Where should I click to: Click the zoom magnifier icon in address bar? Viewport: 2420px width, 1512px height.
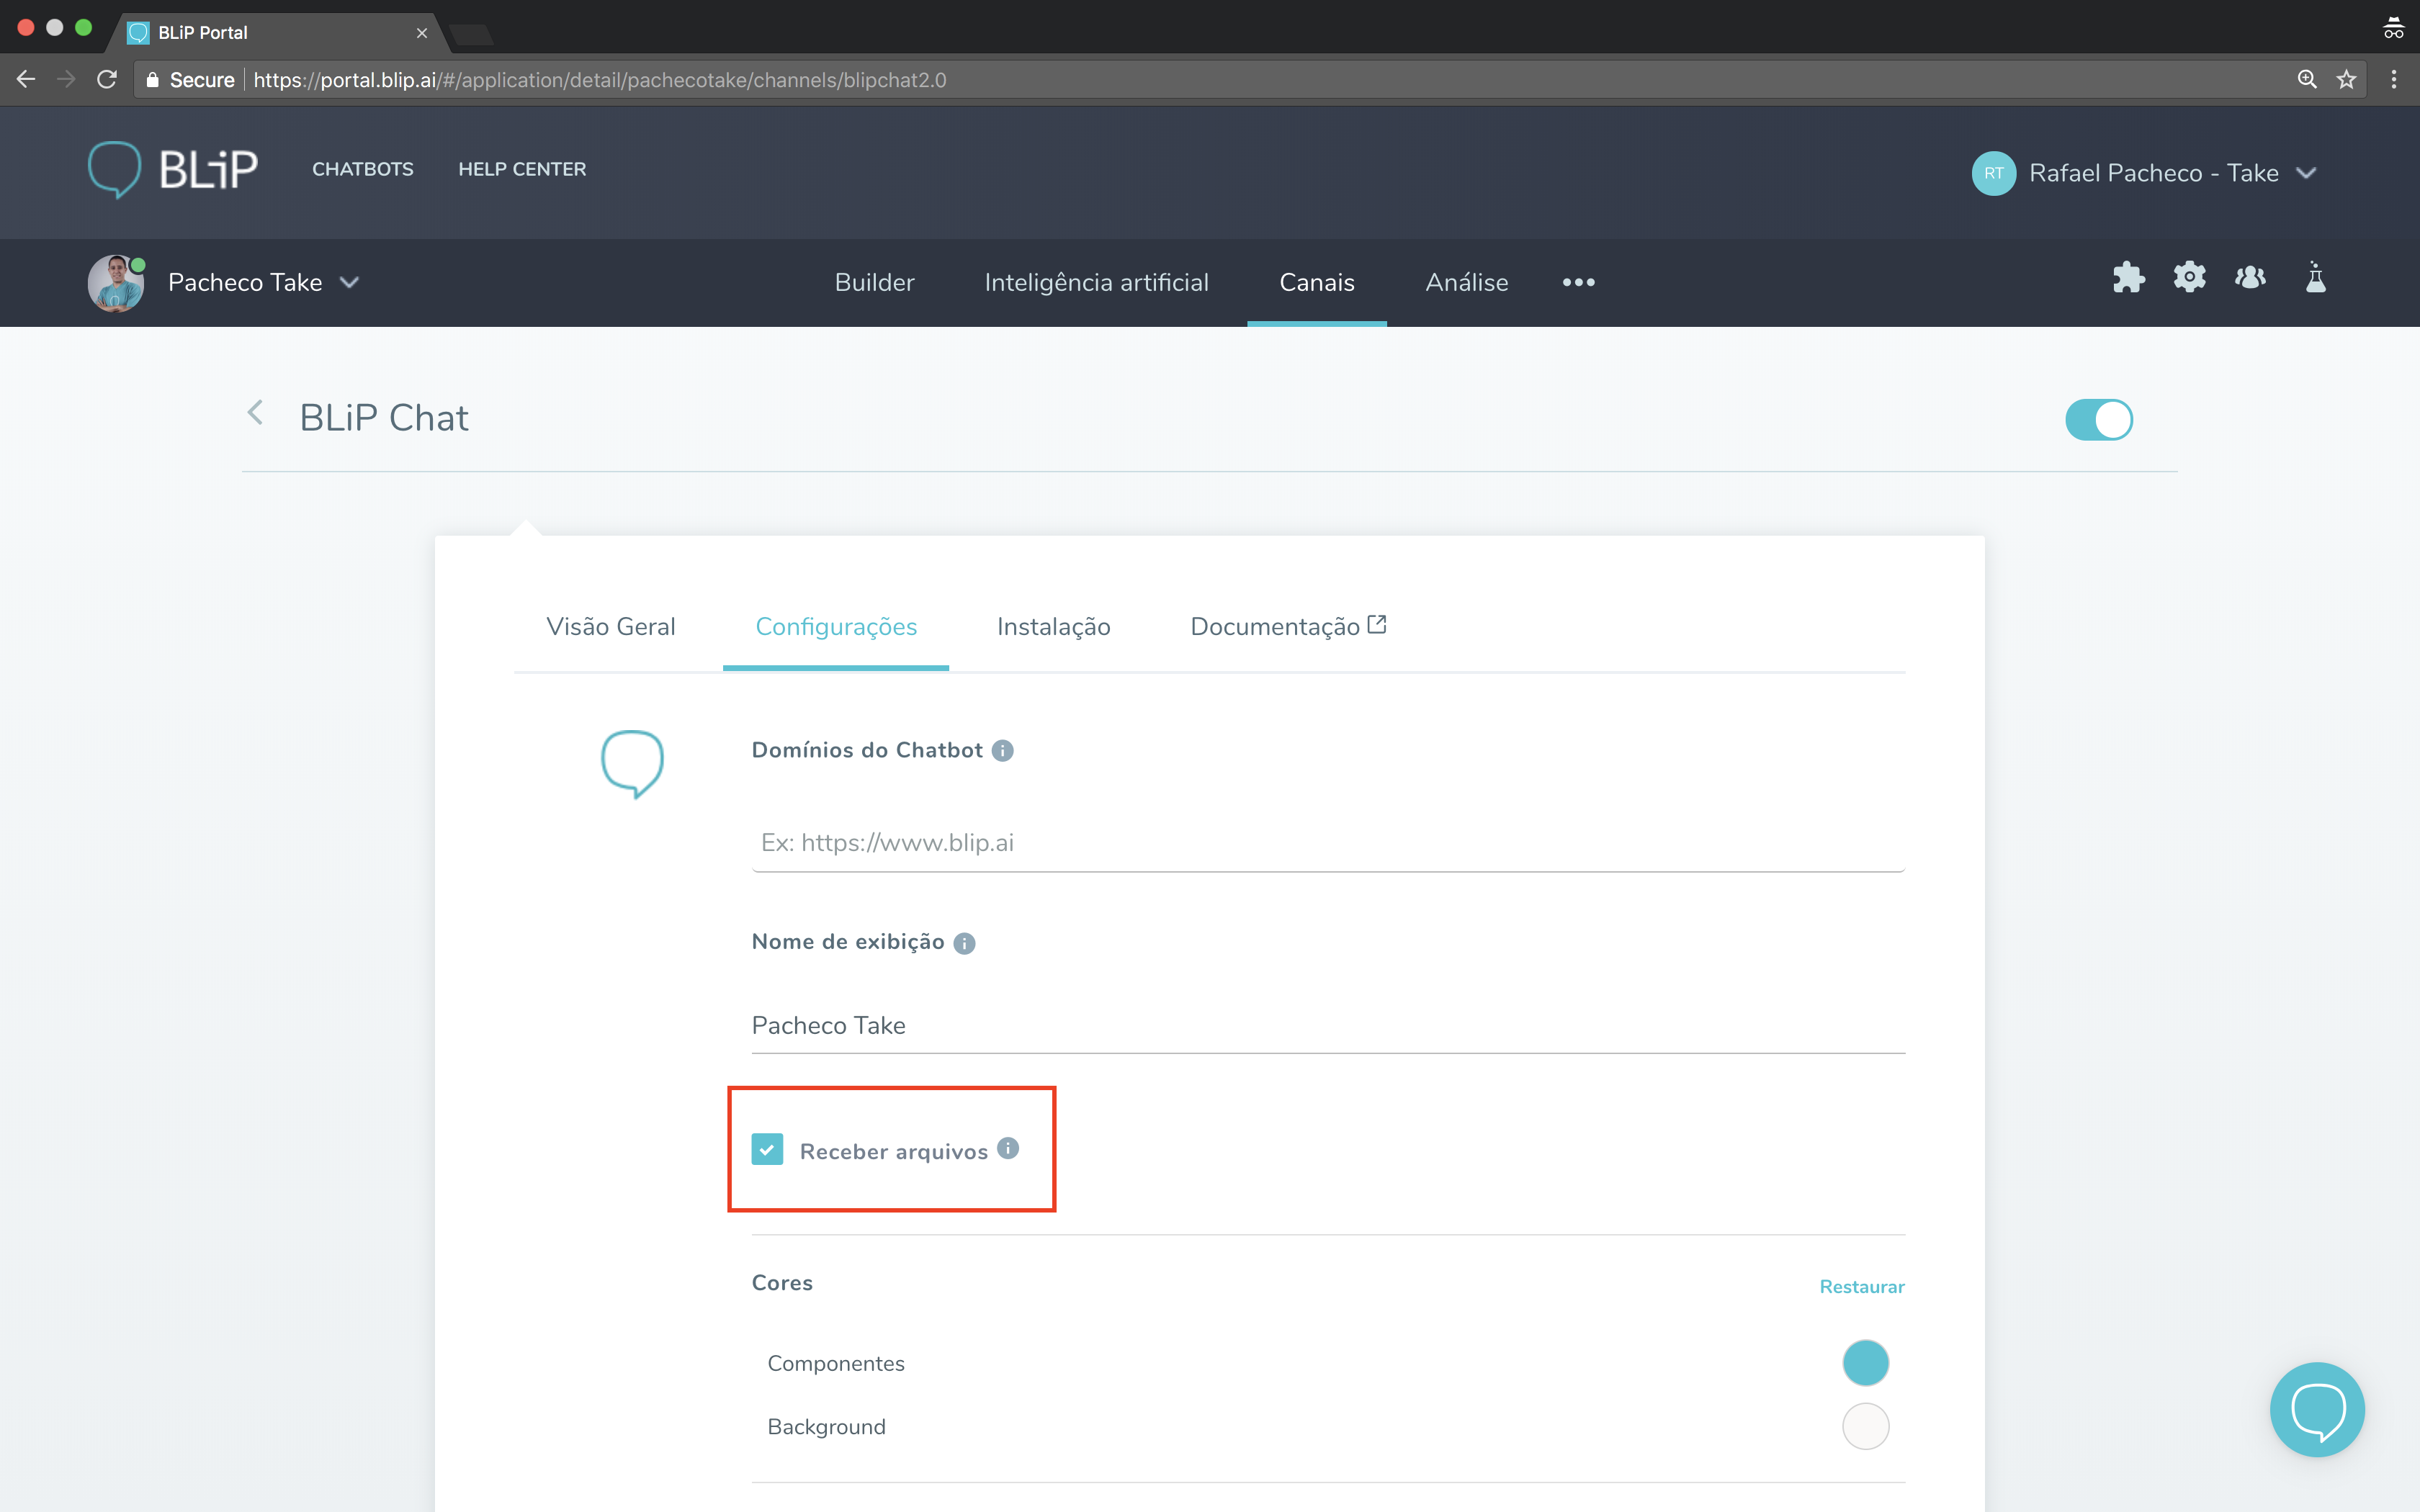click(x=2307, y=79)
